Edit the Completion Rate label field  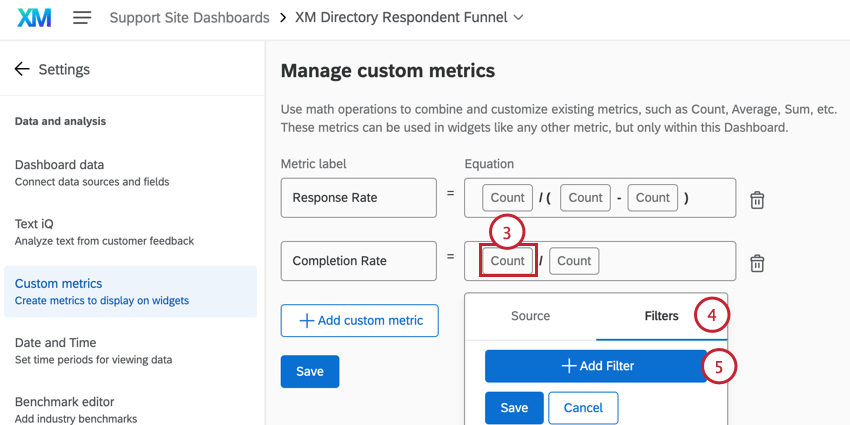tap(359, 261)
